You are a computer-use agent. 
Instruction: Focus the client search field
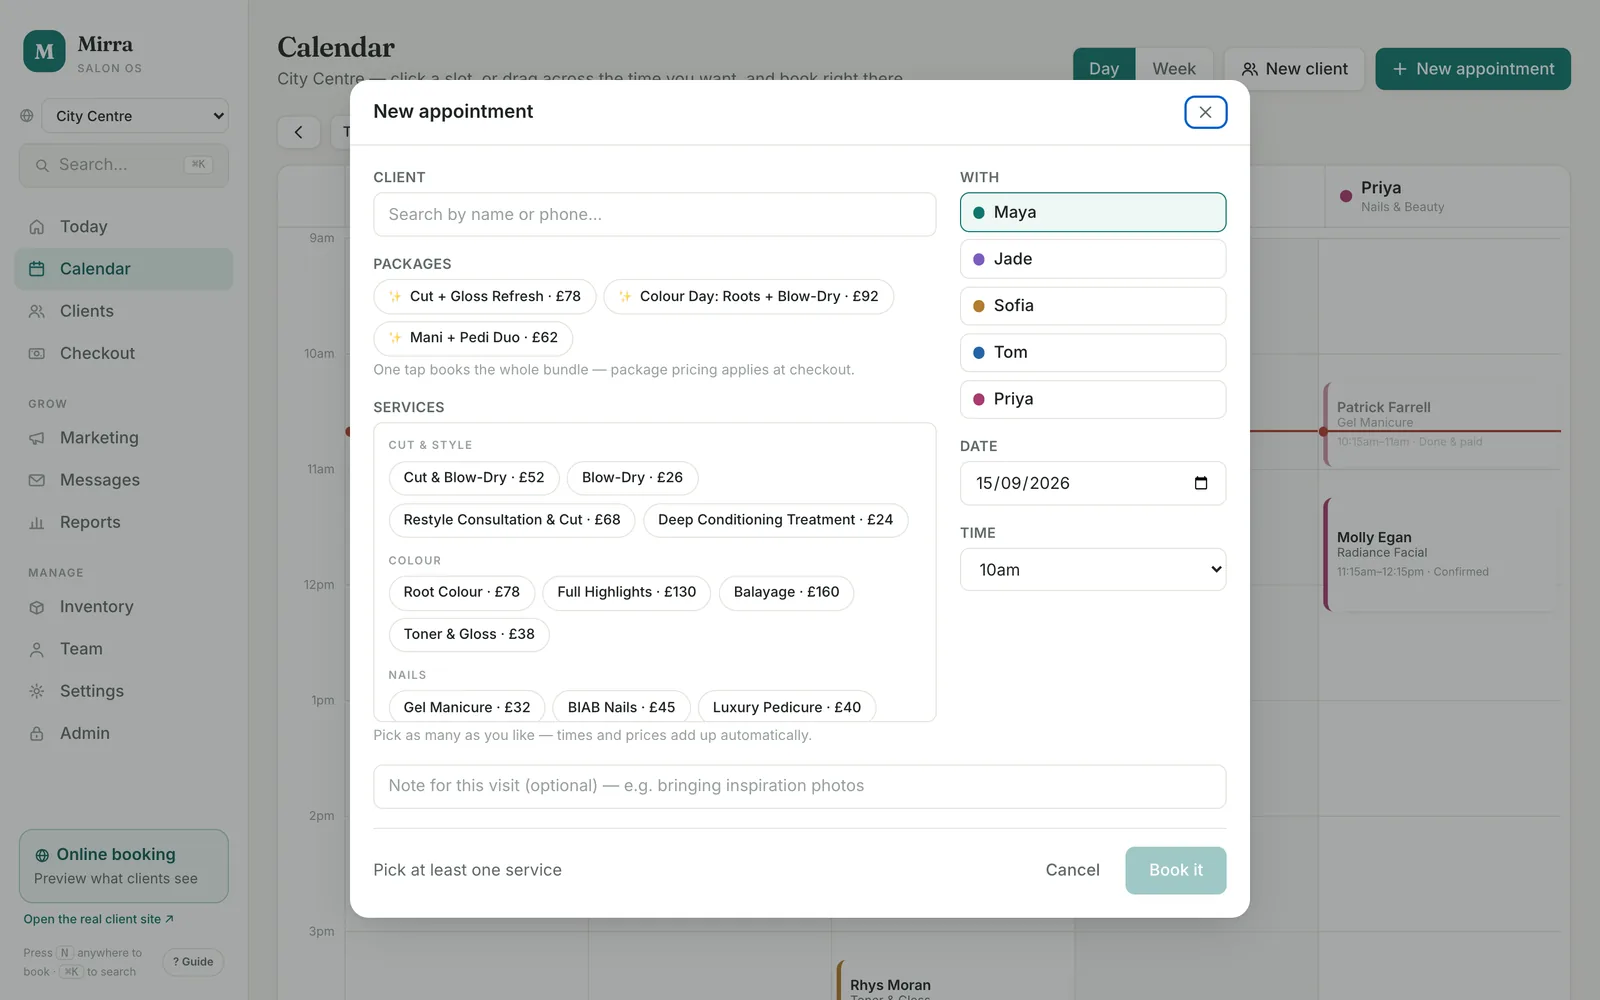coord(655,215)
